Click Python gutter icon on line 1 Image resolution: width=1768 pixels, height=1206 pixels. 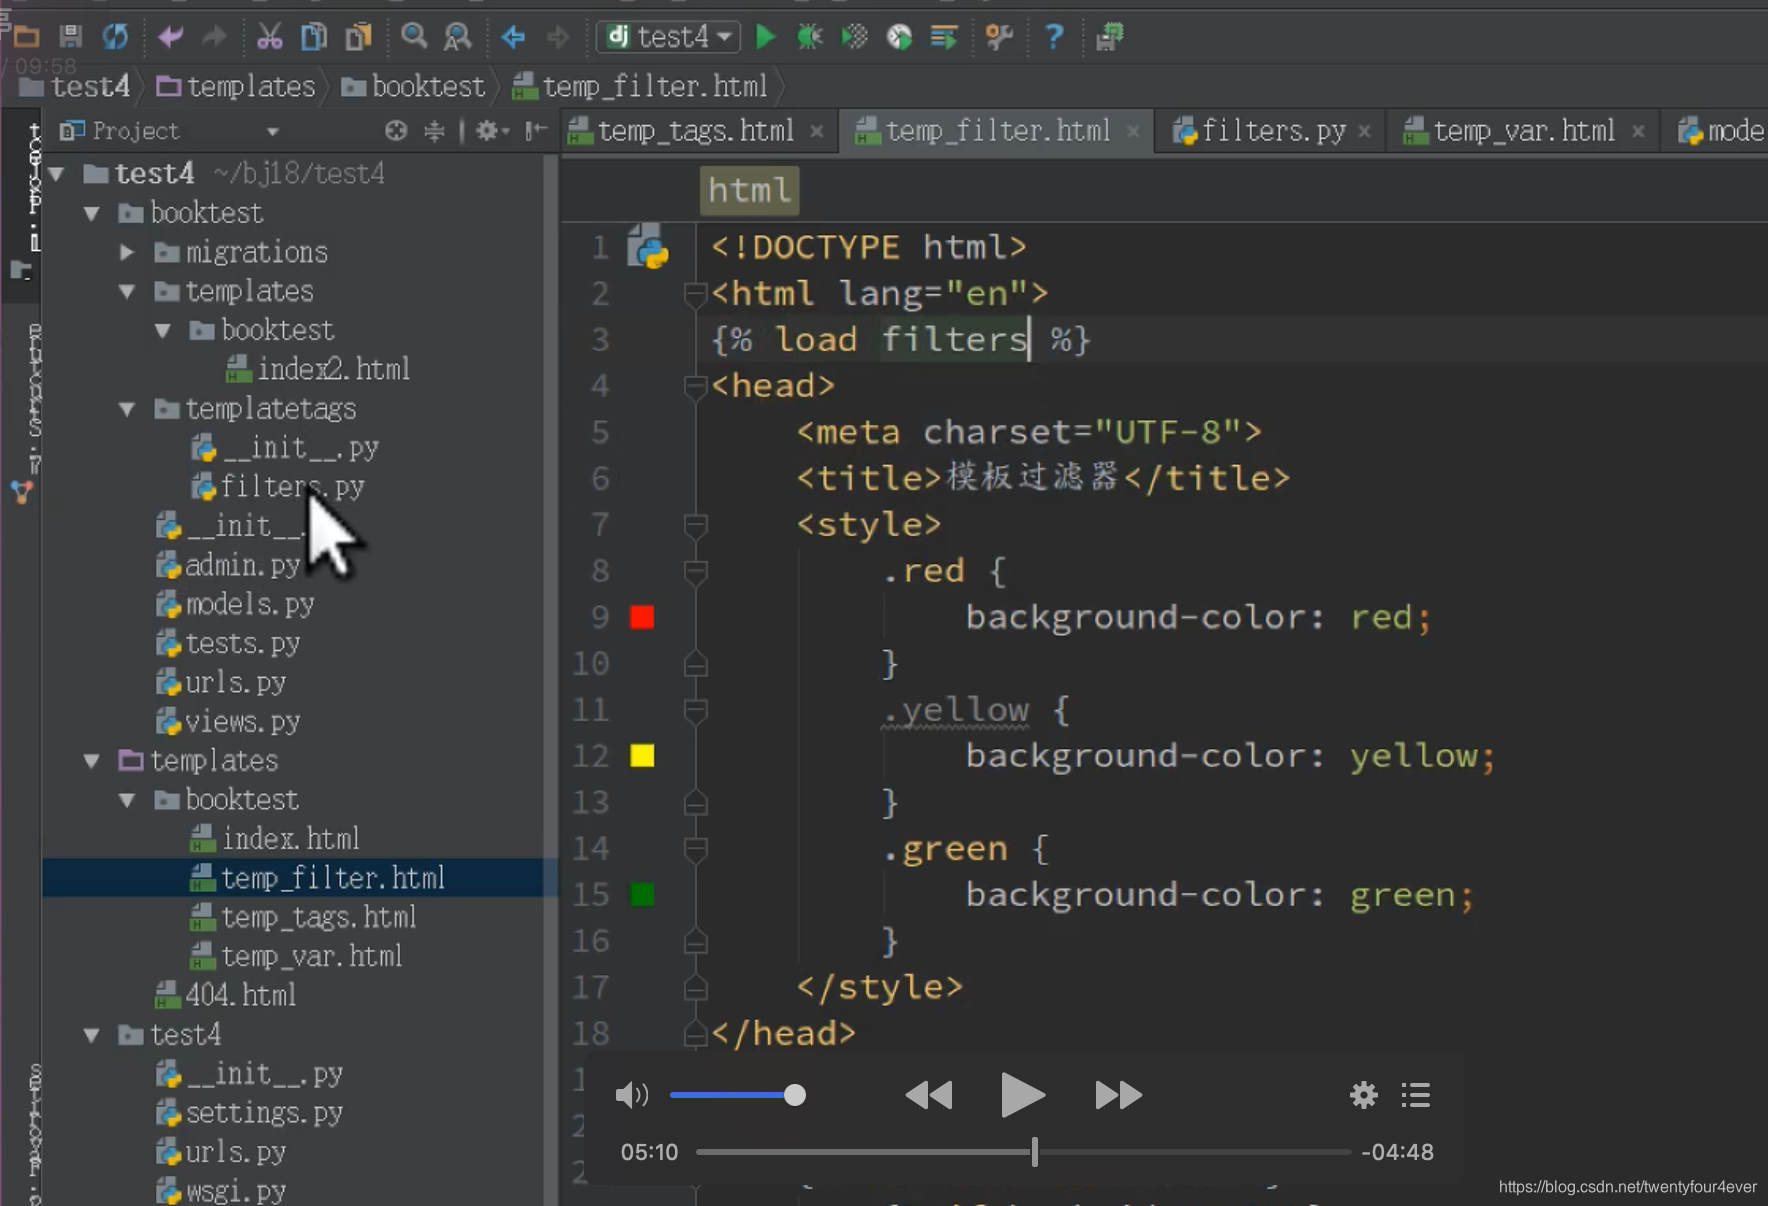tap(647, 247)
